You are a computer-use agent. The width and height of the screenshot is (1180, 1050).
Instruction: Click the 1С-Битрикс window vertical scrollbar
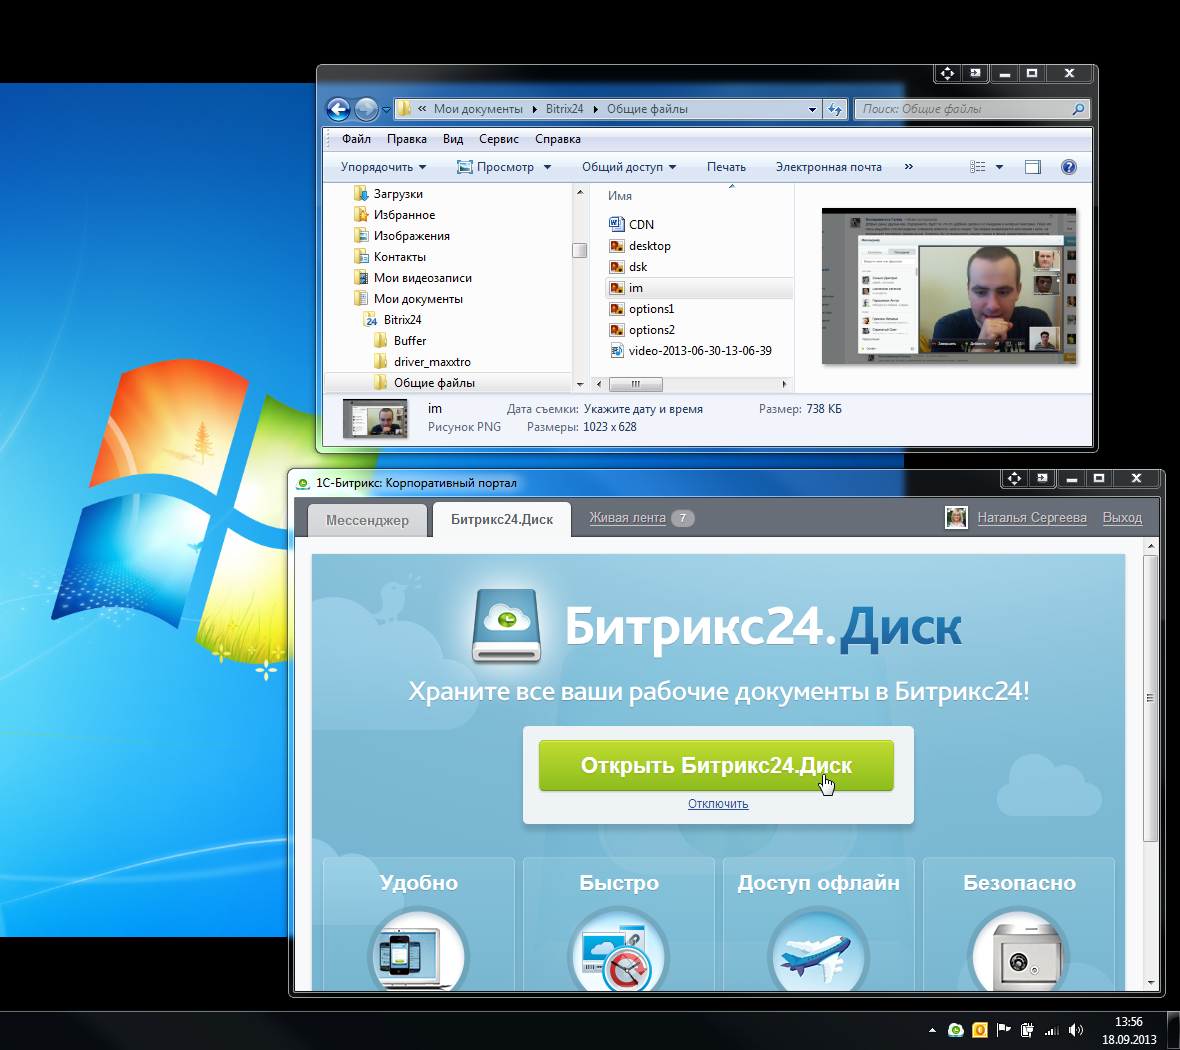[x=1150, y=698]
